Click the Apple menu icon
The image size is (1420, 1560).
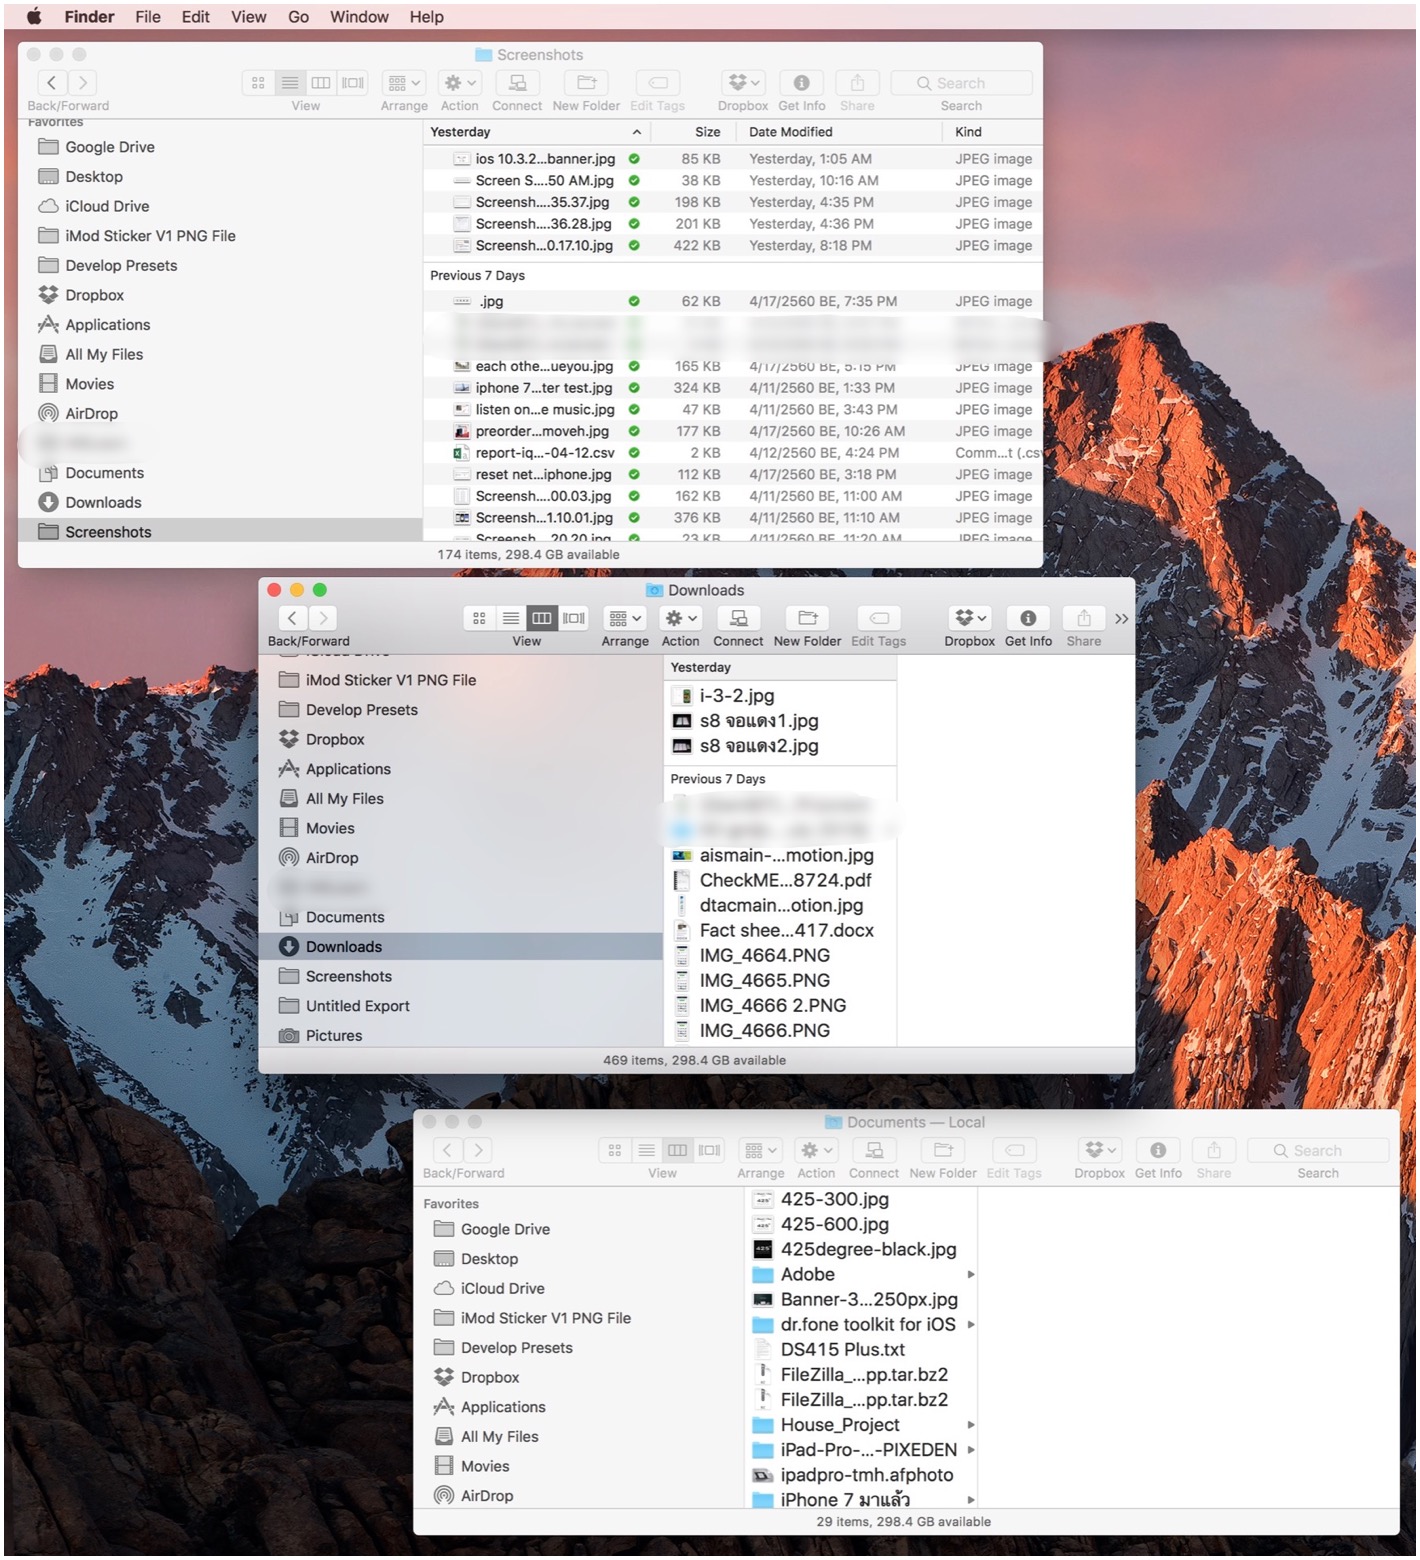pyautogui.click(x=34, y=16)
